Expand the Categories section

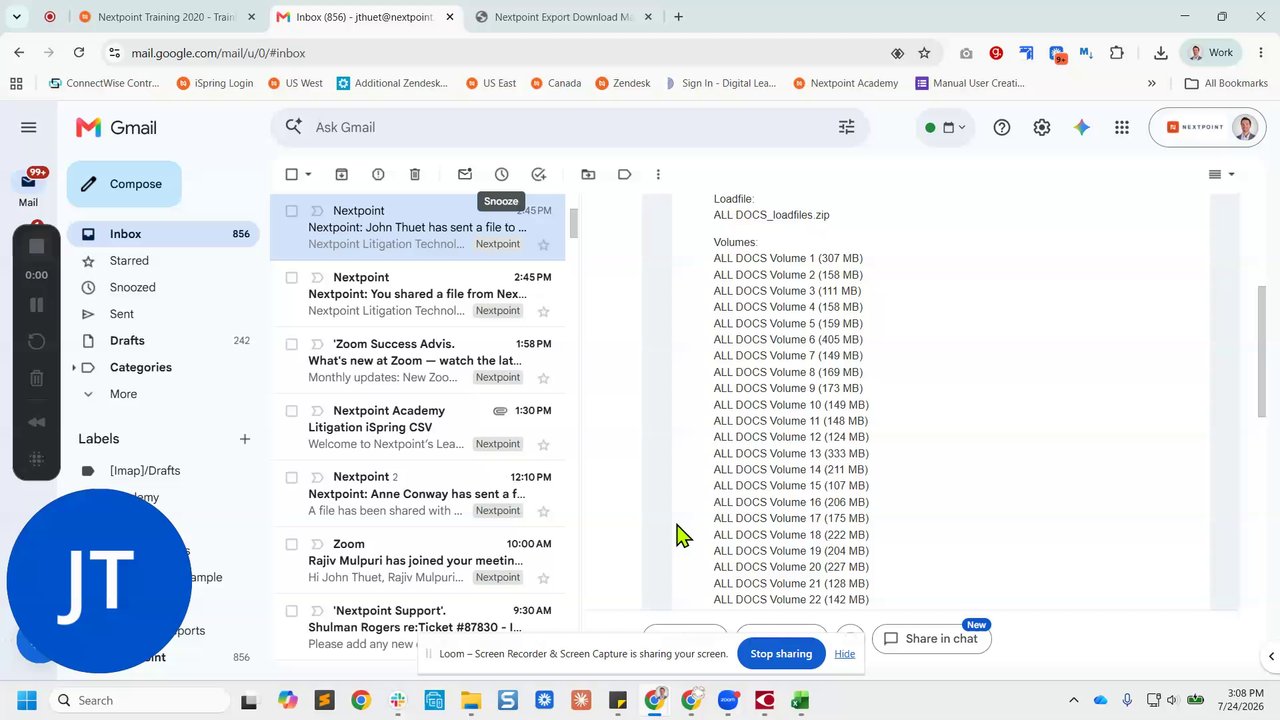(74, 368)
